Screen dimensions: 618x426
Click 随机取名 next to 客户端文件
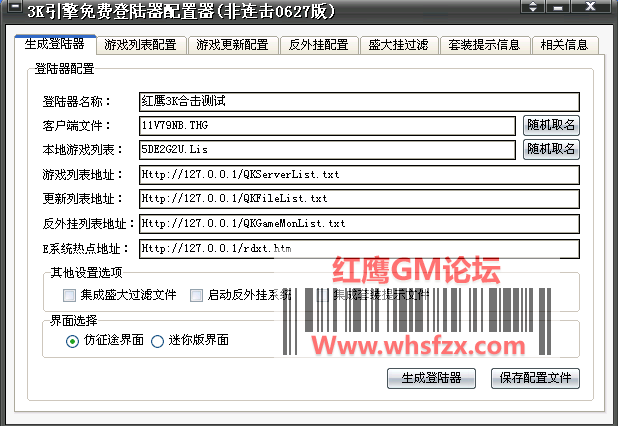coord(552,126)
